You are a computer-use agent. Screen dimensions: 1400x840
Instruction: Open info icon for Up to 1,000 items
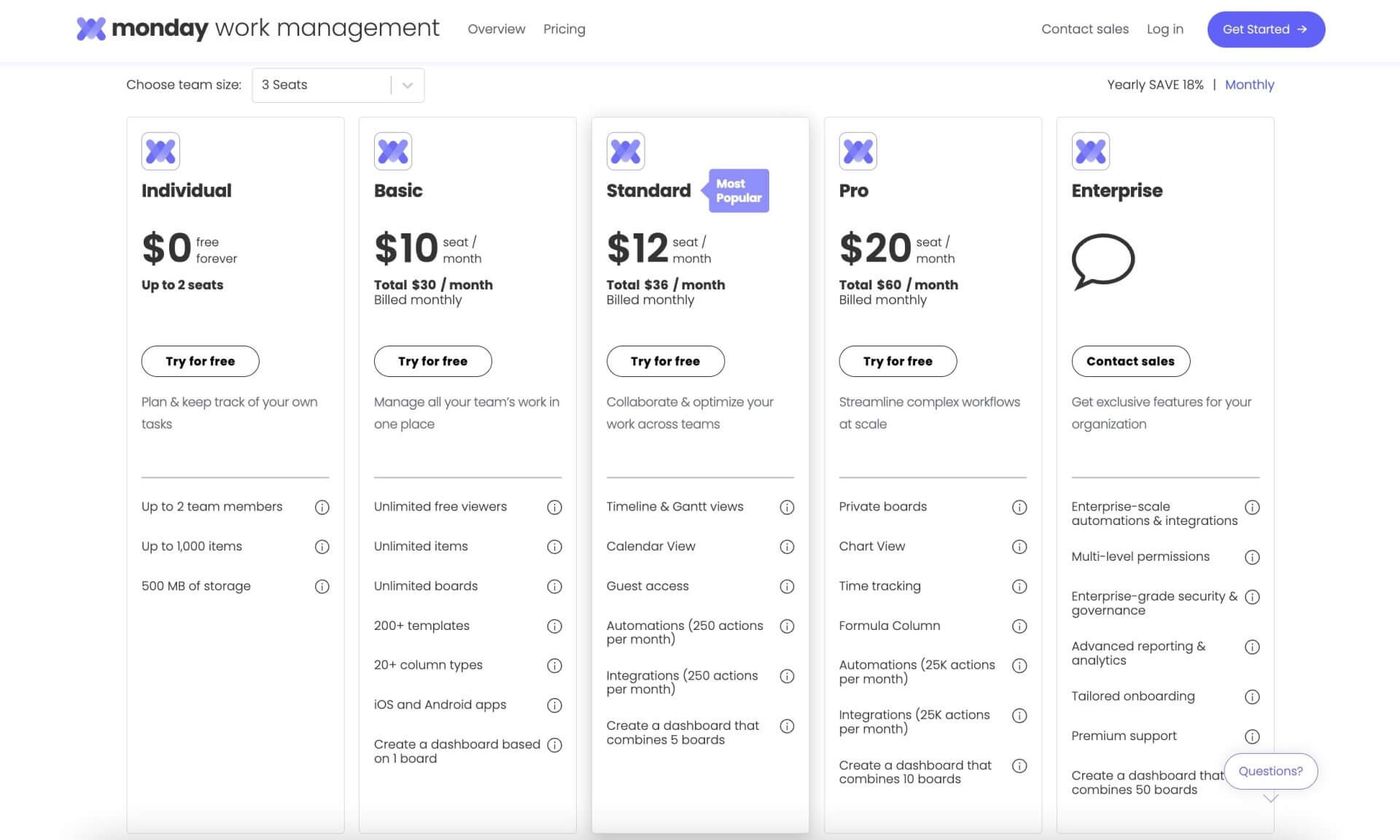tap(322, 547)
